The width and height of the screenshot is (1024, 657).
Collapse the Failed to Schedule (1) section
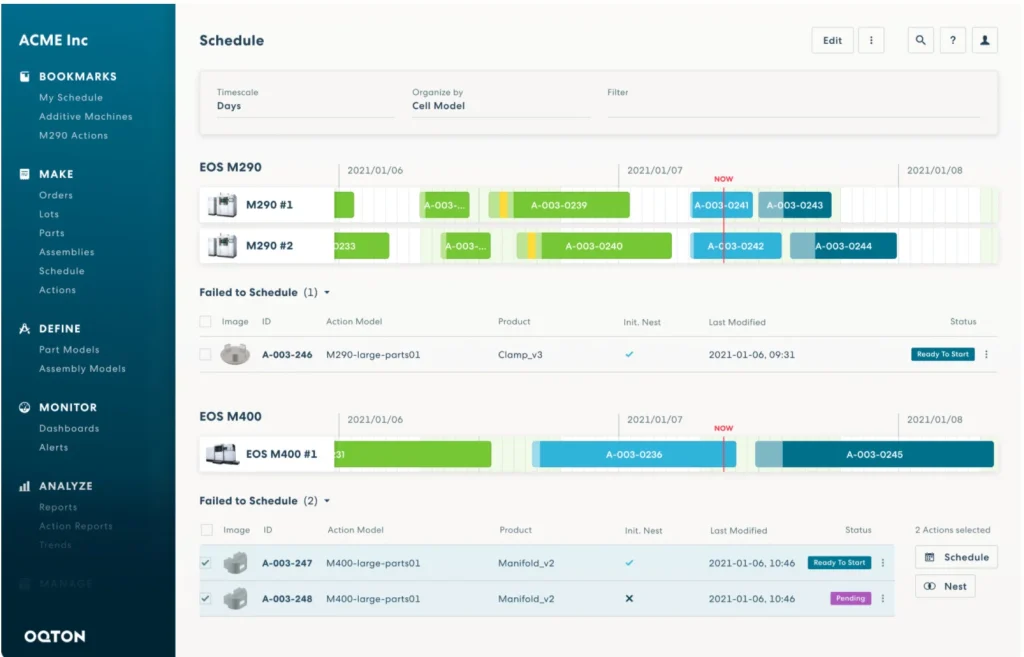(327, 293)
